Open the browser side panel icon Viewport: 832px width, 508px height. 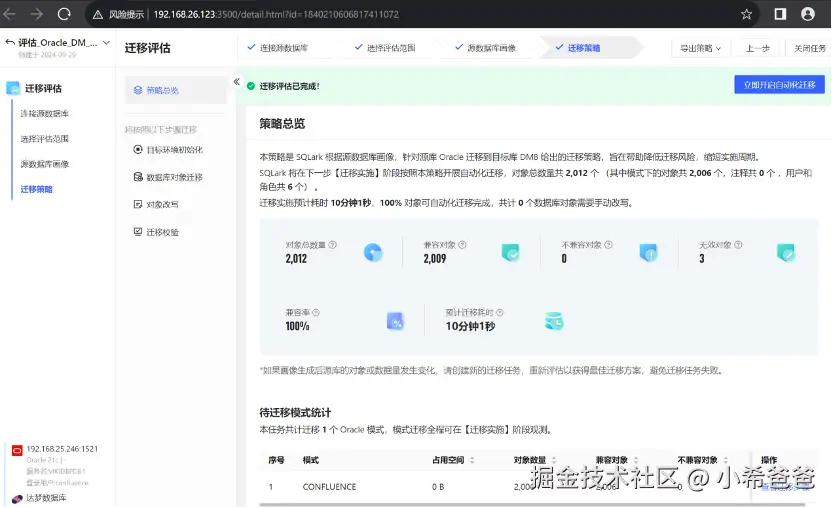(780, 14)
